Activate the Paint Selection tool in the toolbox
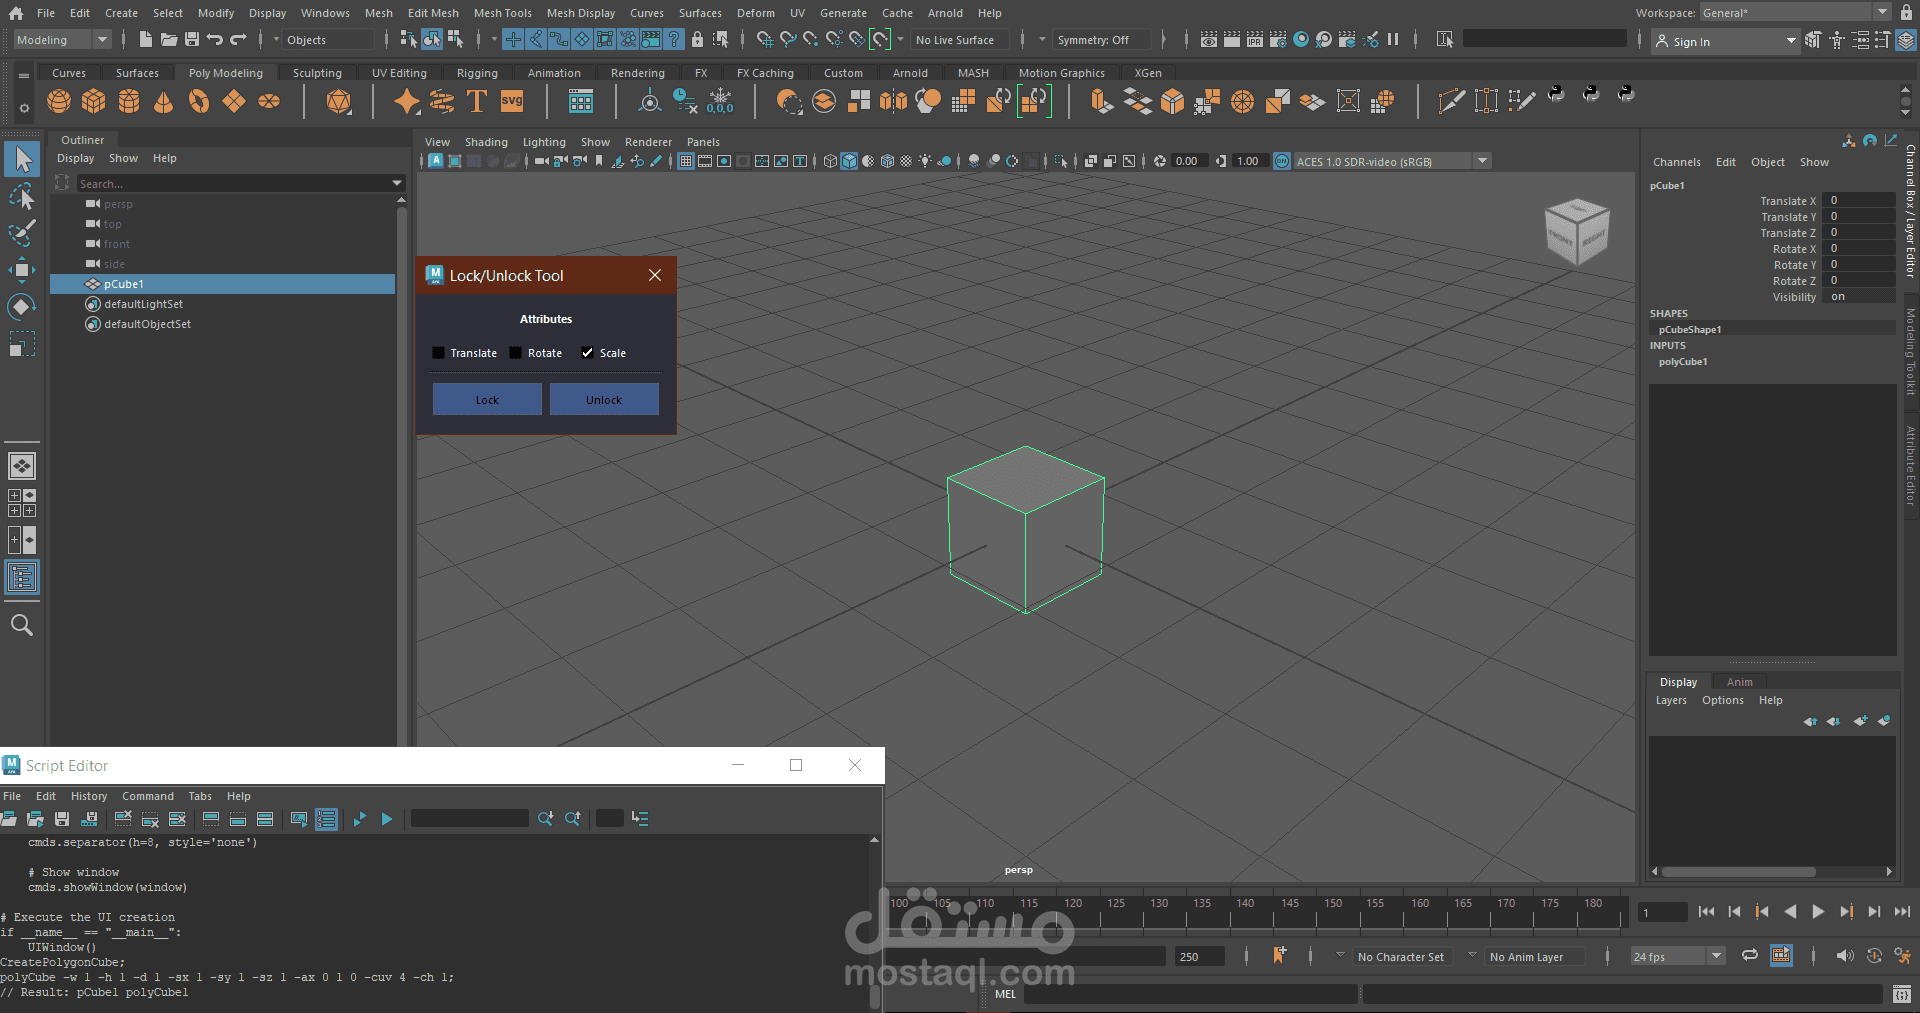The width and height of the screenshot is (1920, 1013). pos(22,233)
